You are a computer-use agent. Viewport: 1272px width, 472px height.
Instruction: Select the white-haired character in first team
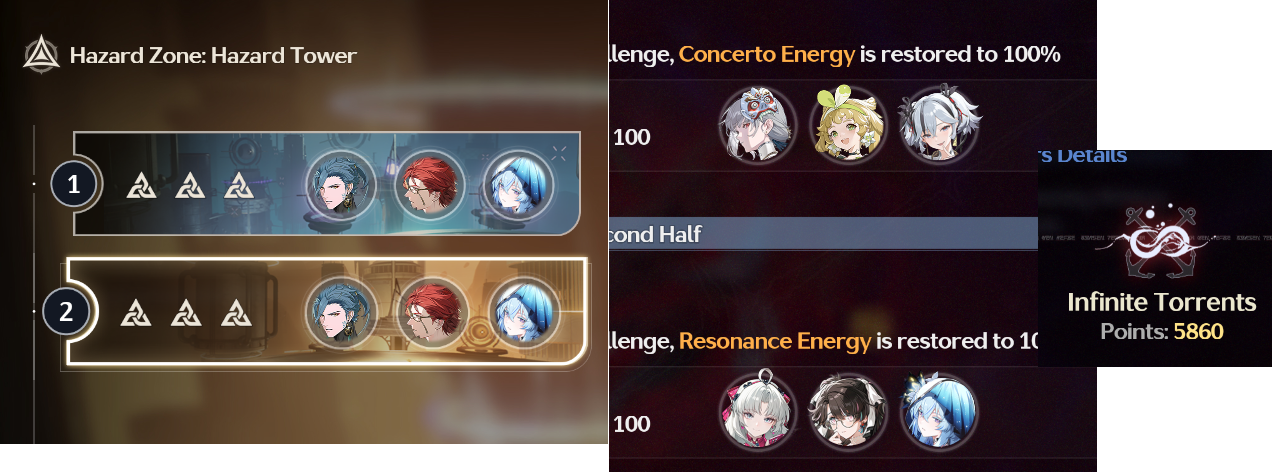click(x=938, y=126)
